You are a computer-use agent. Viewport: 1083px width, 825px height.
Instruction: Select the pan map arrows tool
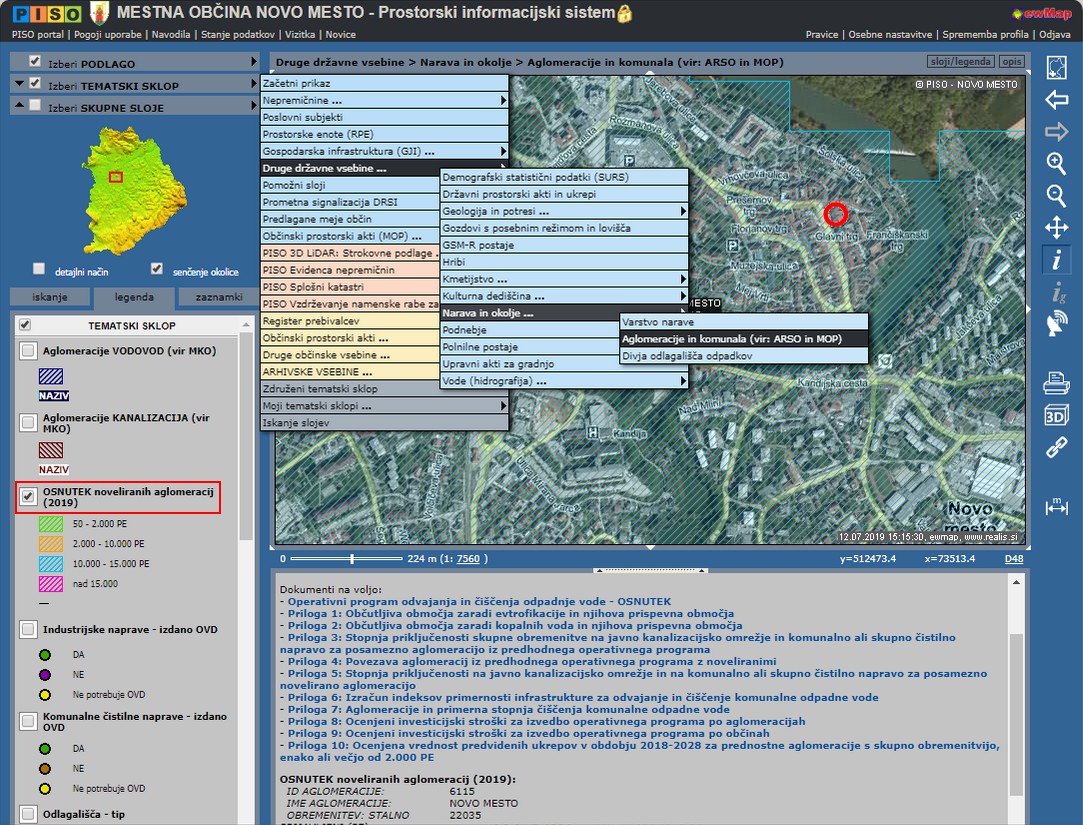(1056, 227)
